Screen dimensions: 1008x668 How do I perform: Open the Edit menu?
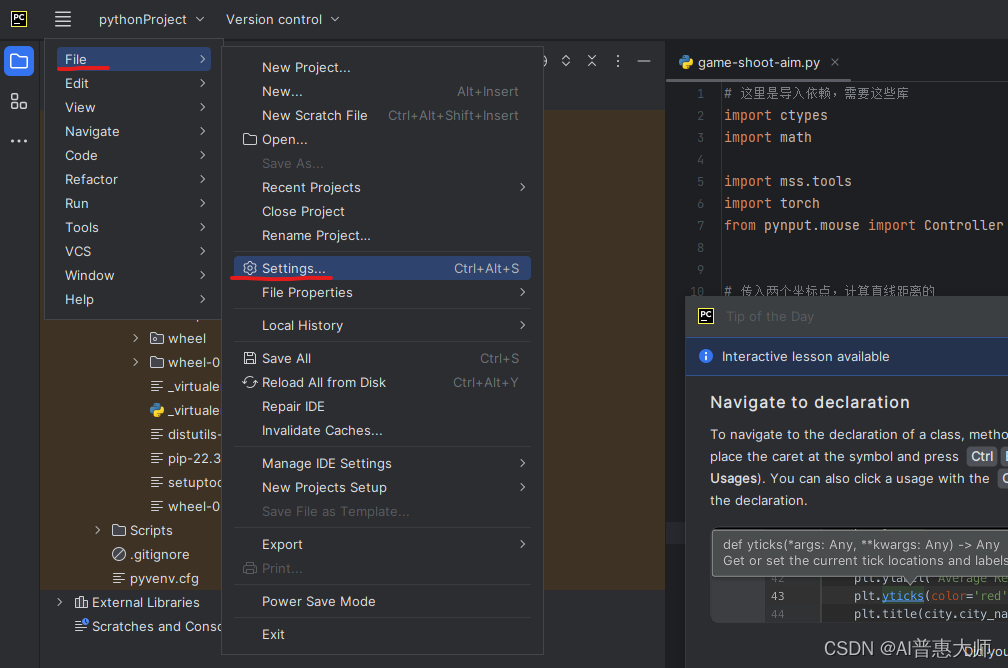click(x=134, y=84)
